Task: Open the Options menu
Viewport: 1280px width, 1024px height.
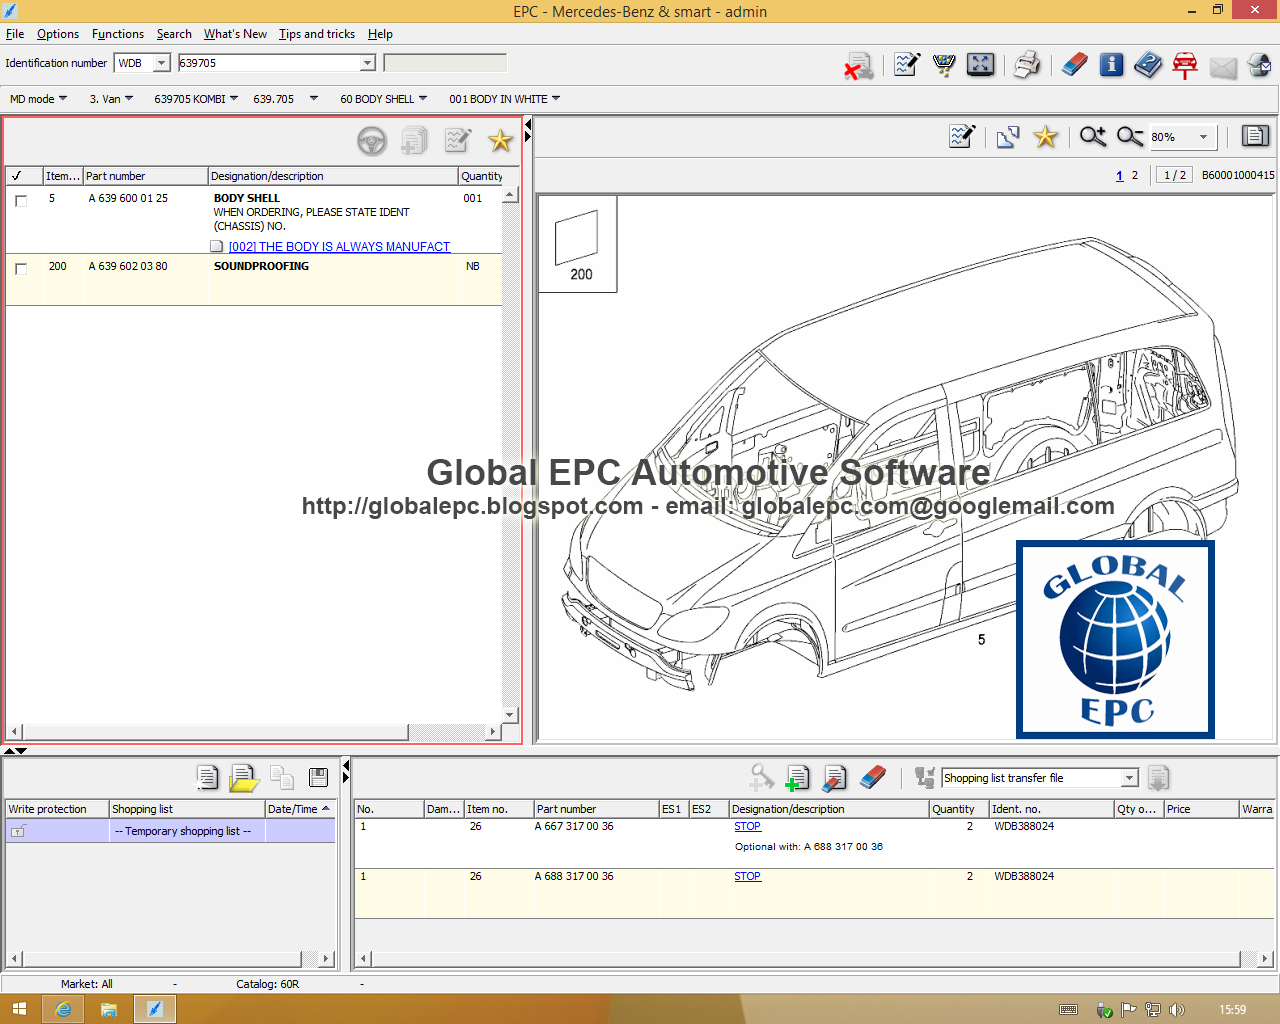Action: click(58, 33)
